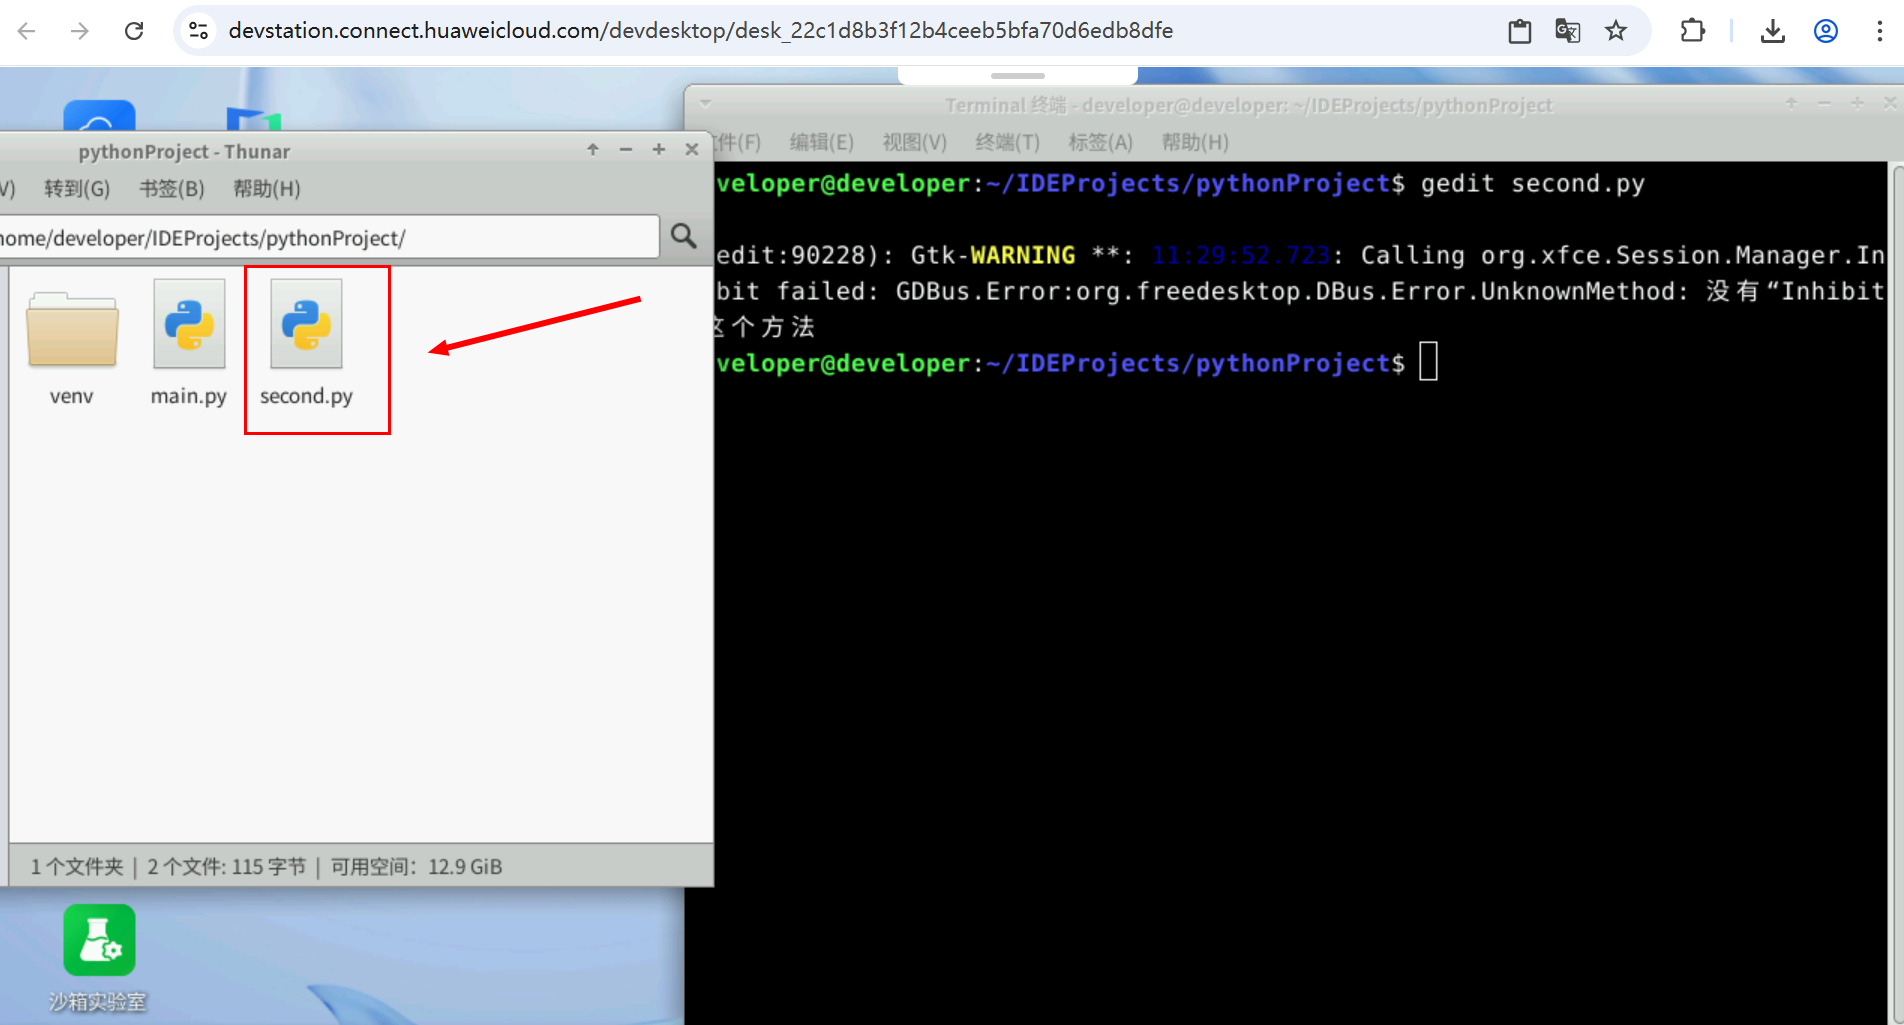Select the main.py Python file icon

tap(189, 324)
